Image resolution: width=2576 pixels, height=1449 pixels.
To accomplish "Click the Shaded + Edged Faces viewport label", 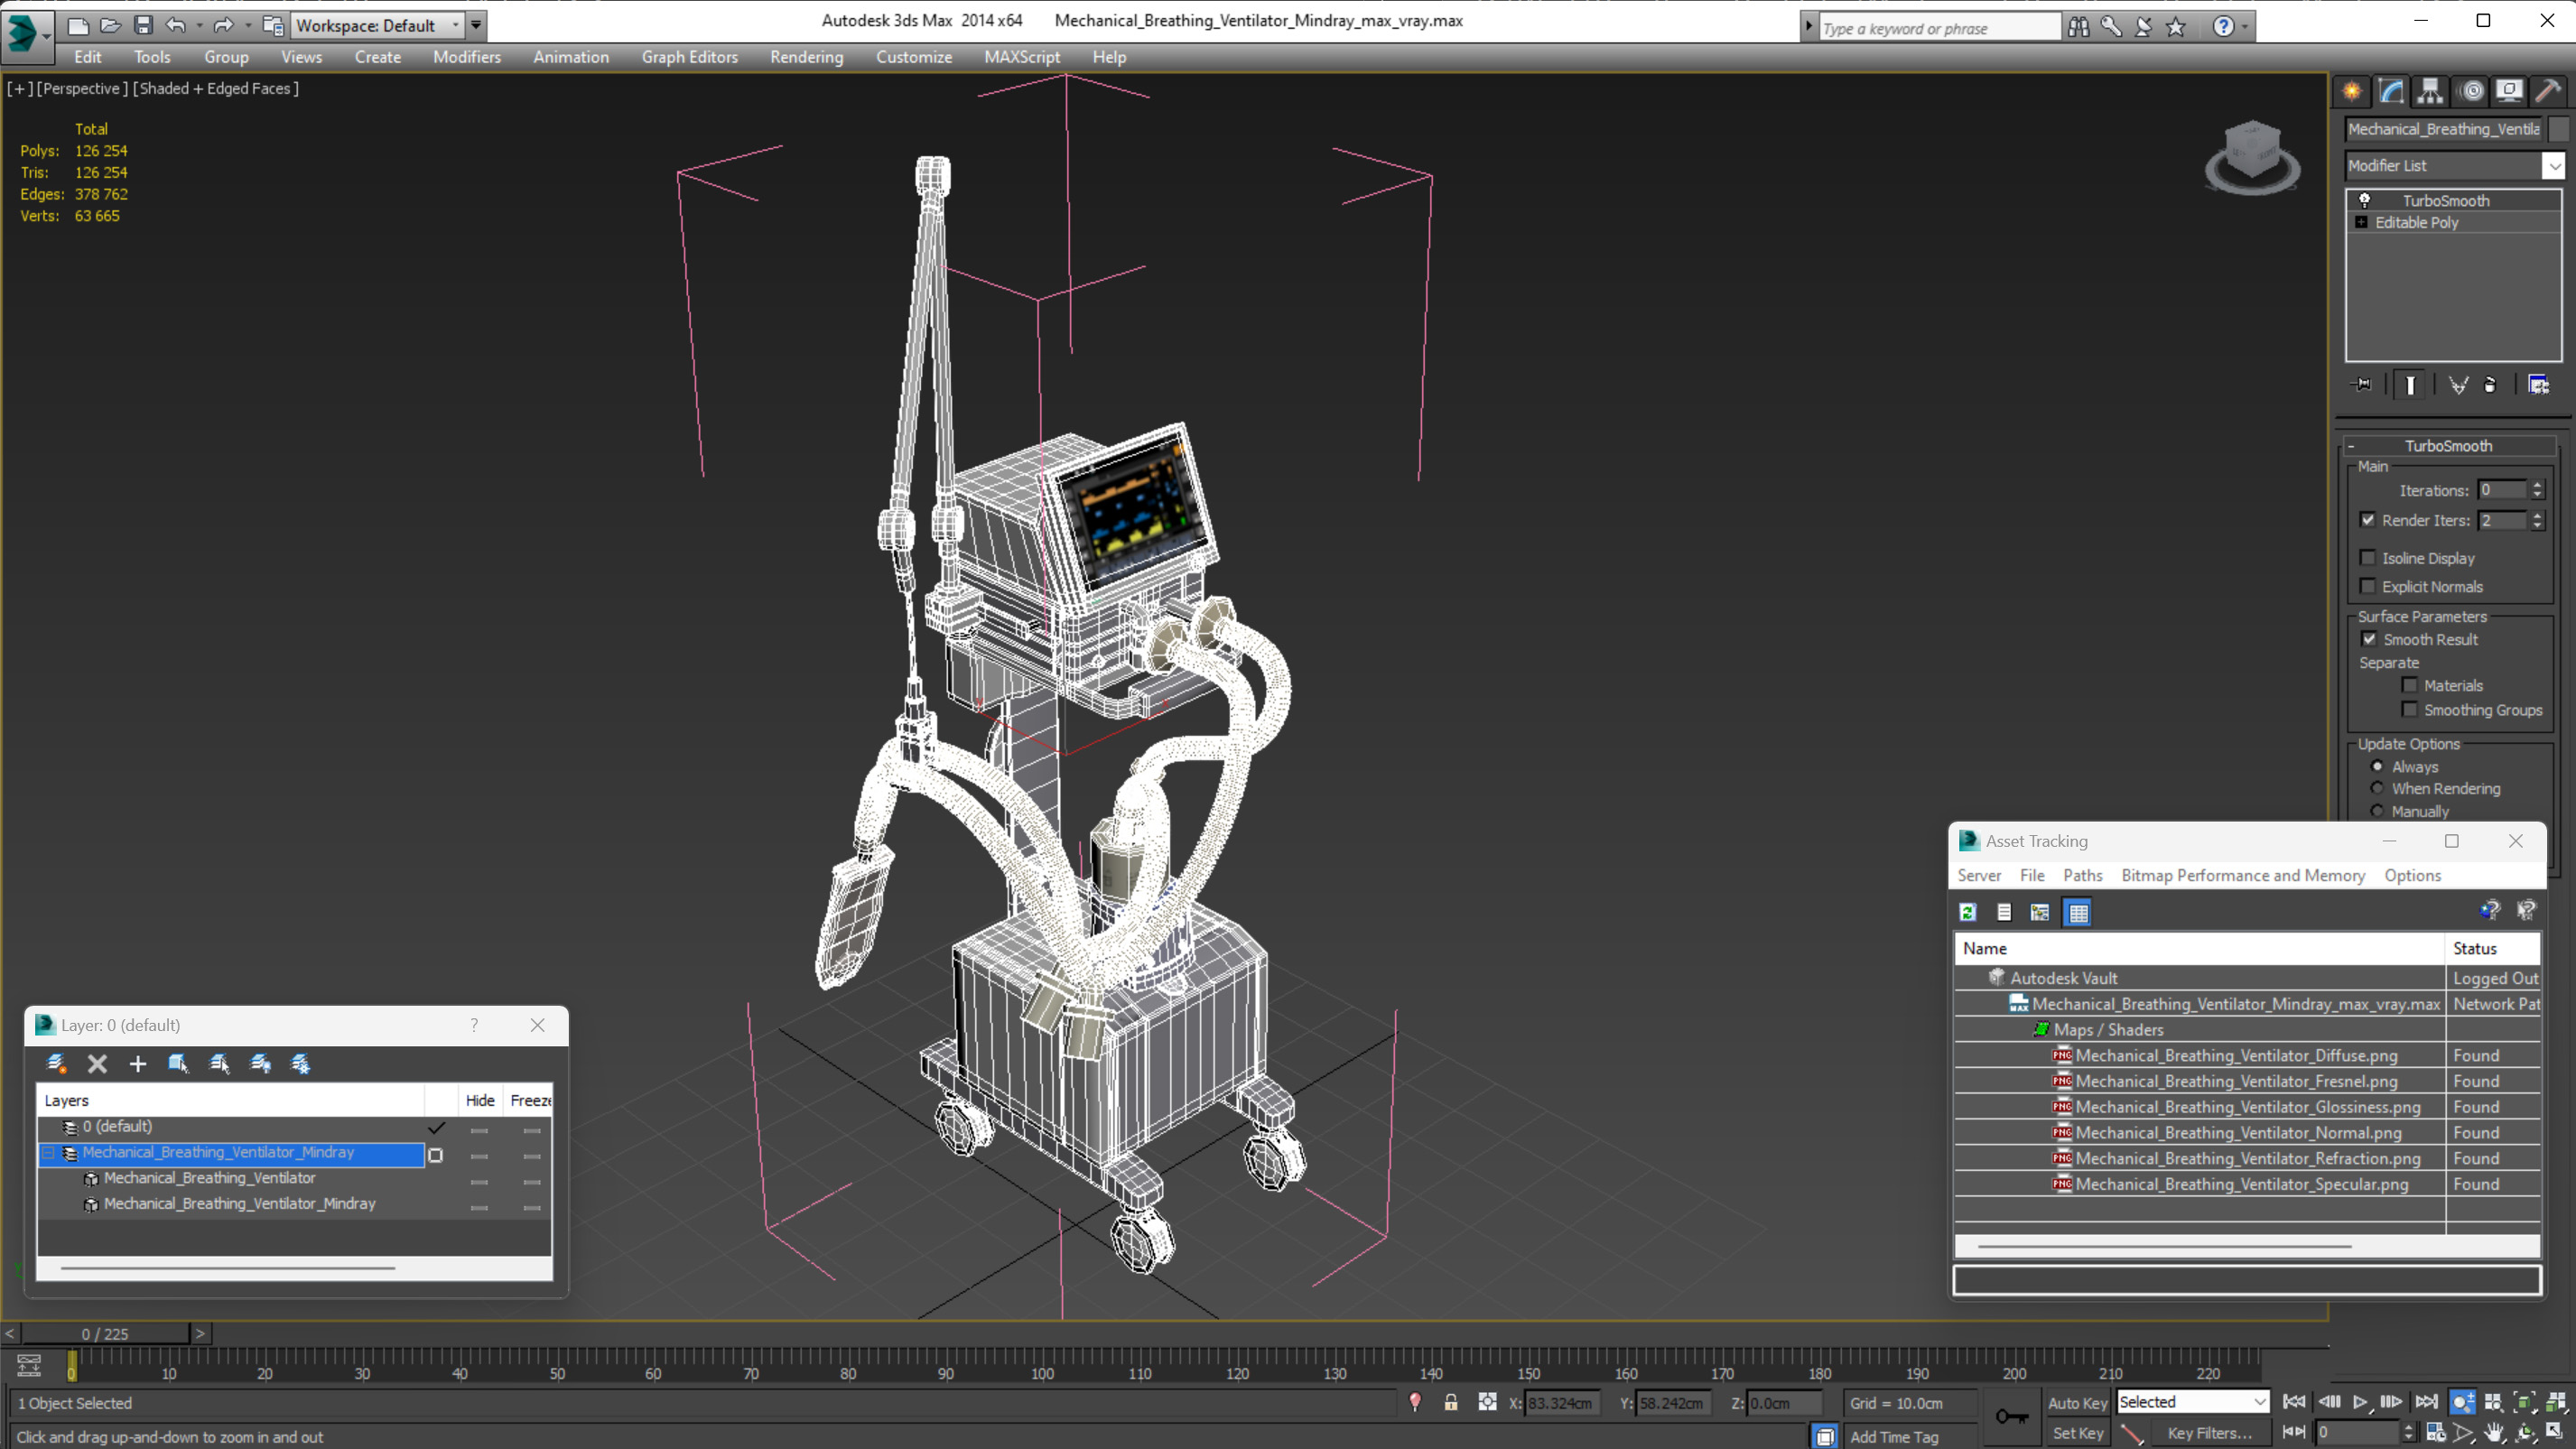I will click(x=216, y=88).
